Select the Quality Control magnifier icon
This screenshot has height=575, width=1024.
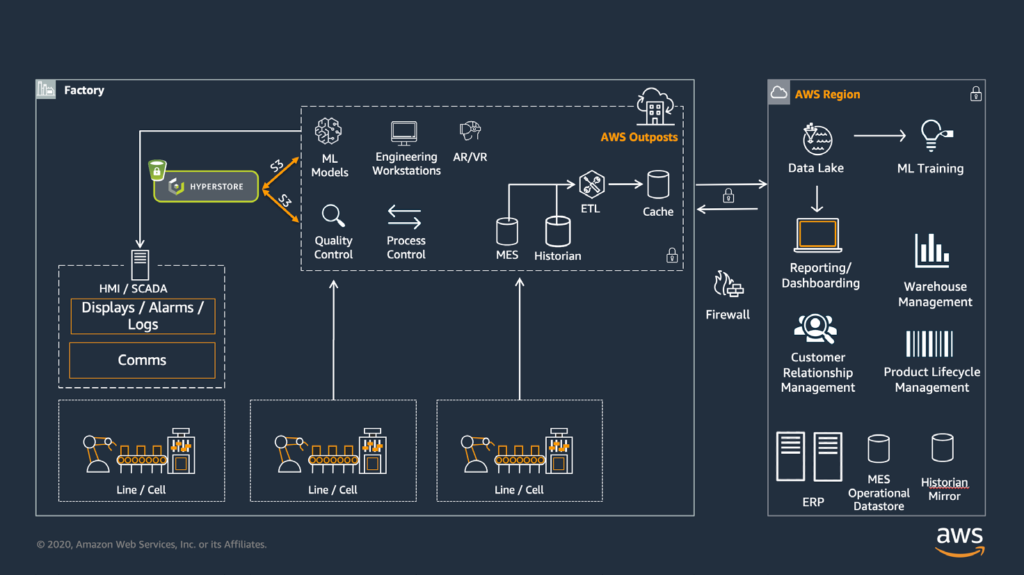(333, 216)
